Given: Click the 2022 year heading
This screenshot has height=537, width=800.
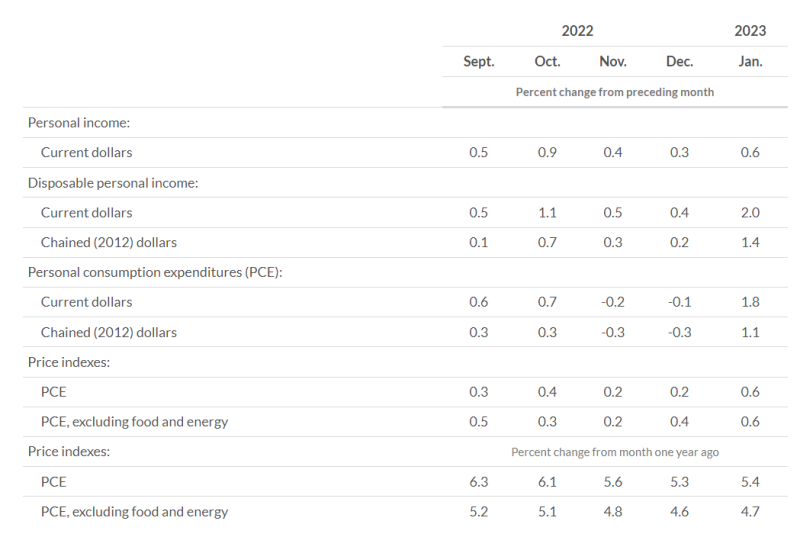Looking at the screenshot, I should 577,31.
